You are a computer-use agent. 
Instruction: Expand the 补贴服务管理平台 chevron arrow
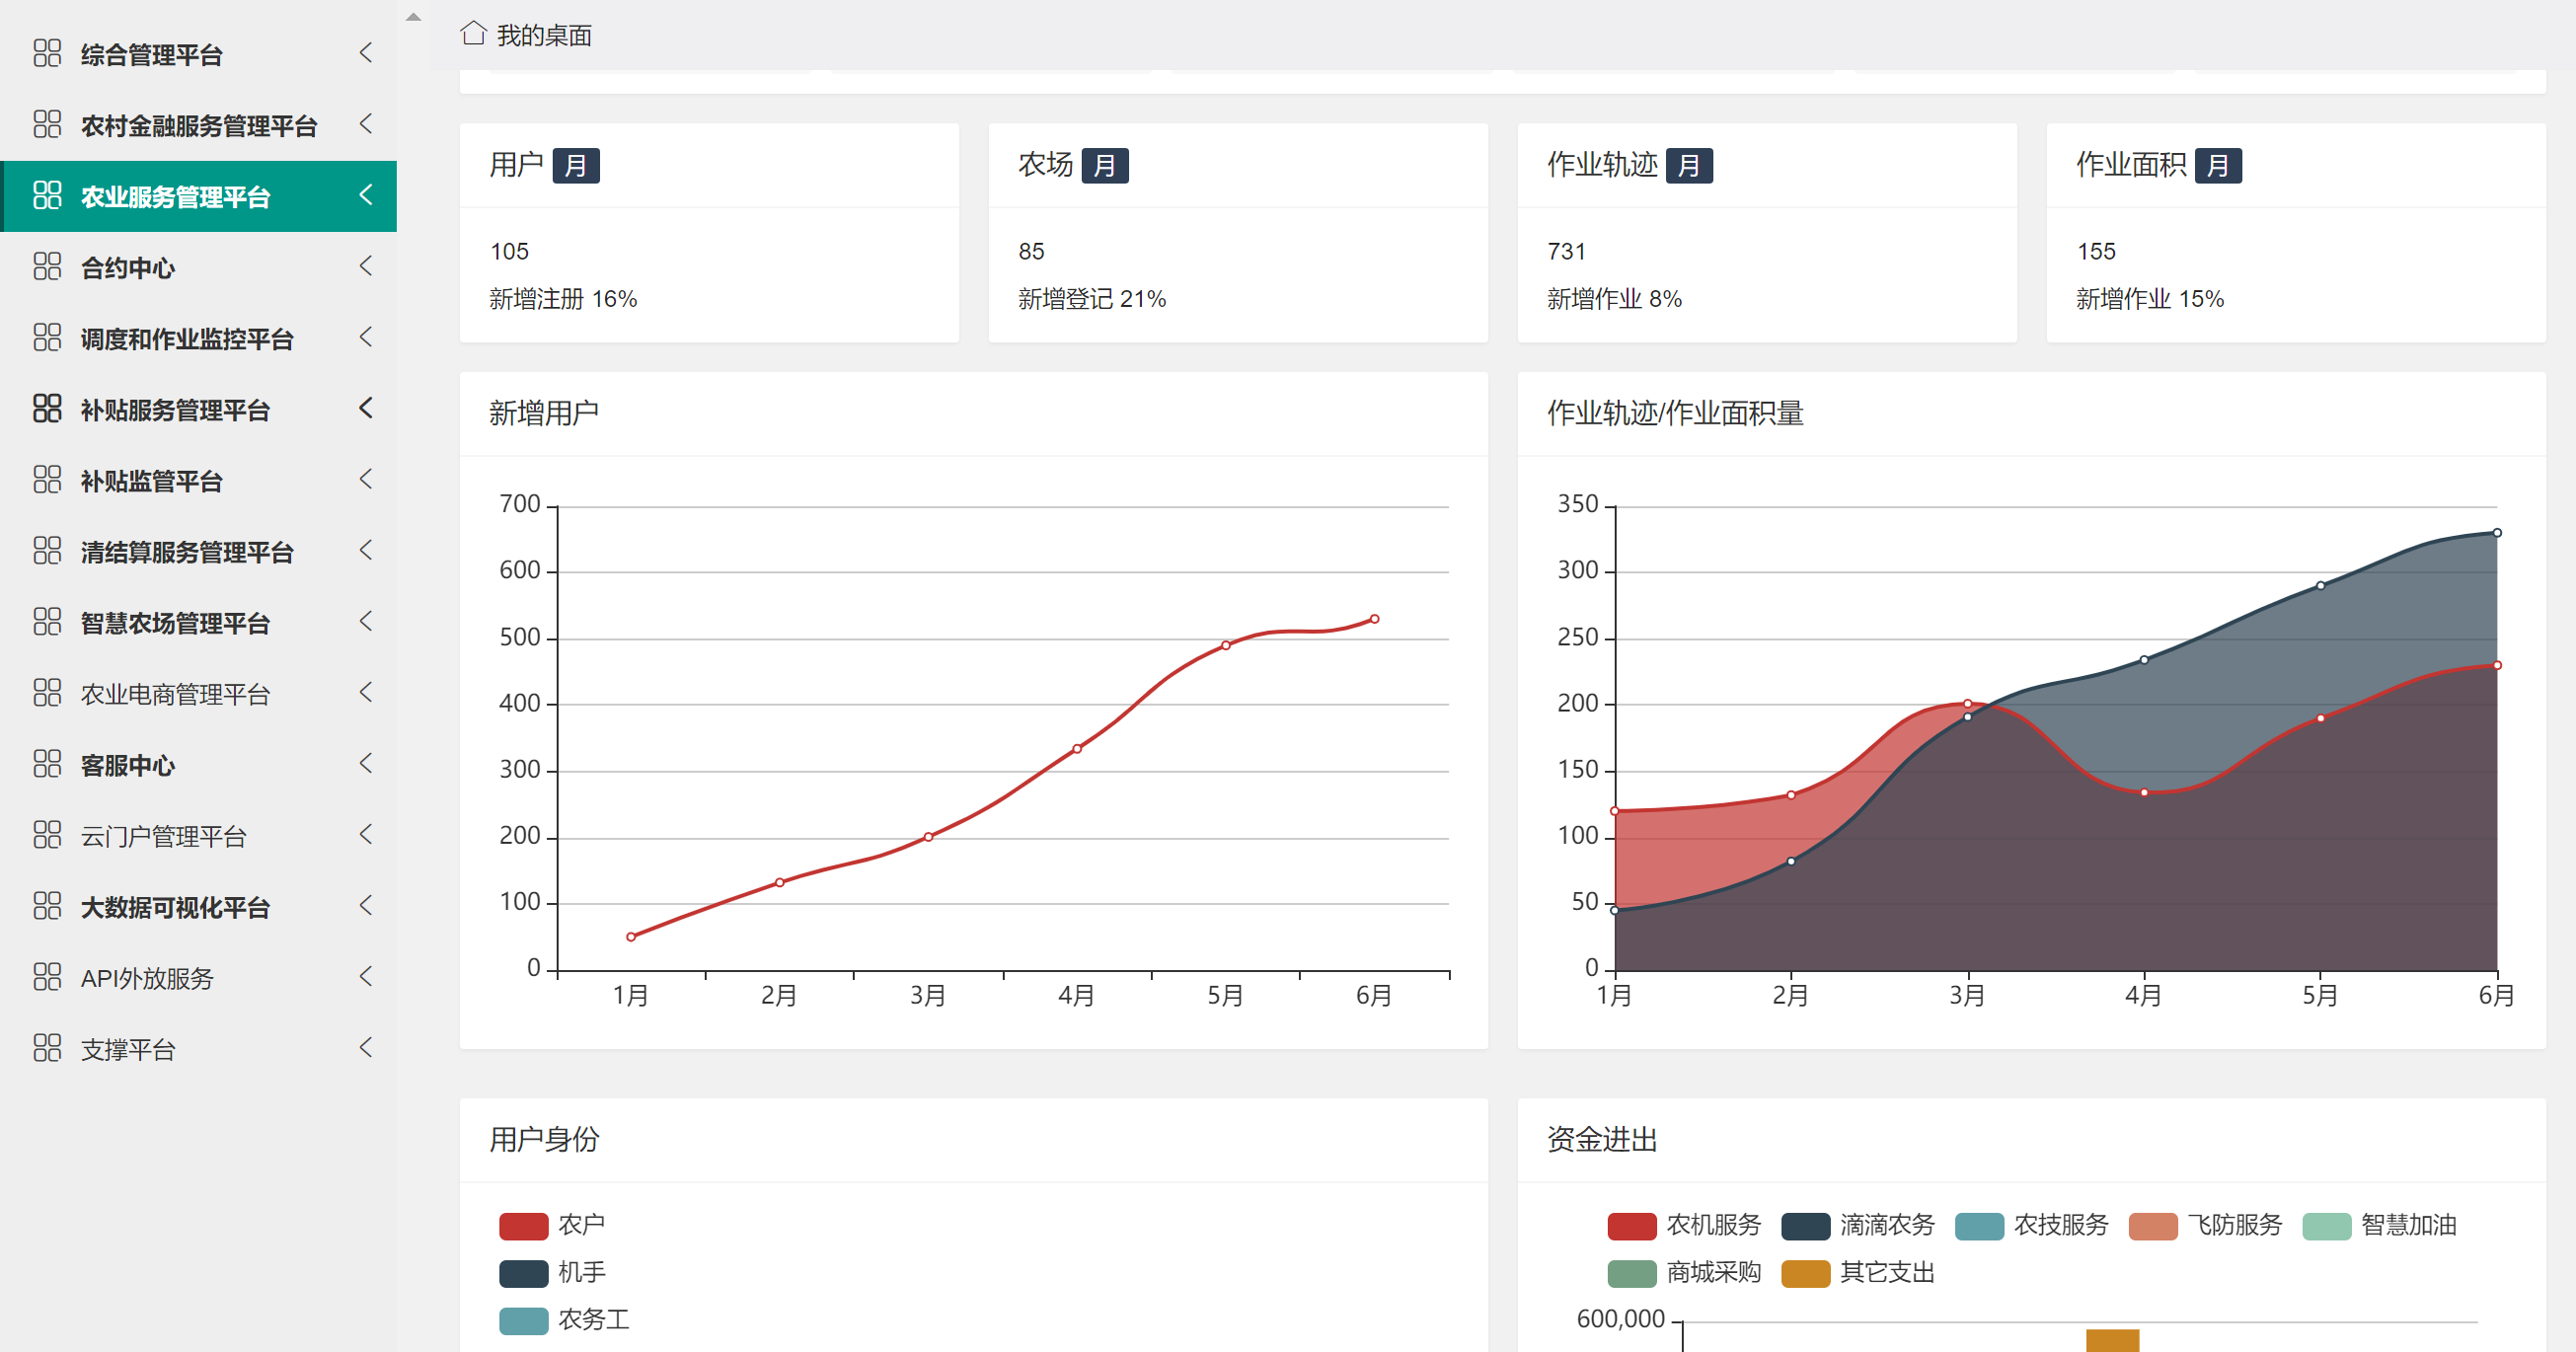coord(366,408)
